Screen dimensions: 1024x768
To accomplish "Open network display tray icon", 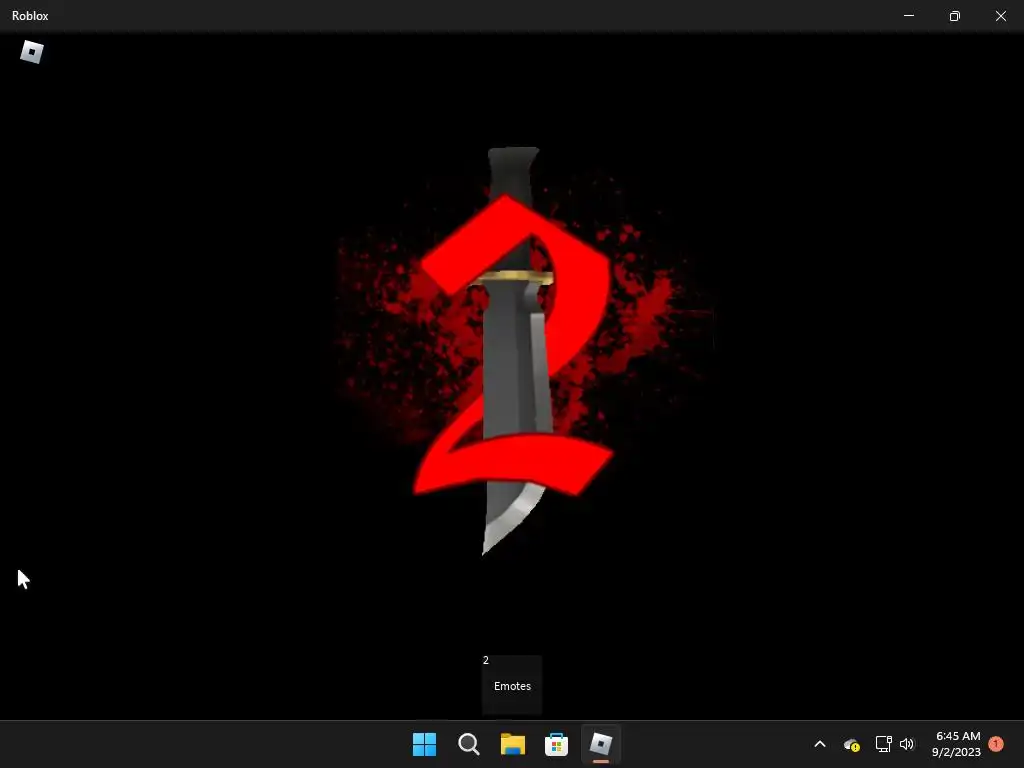I will pyautogui.click(x=884, y=744).
